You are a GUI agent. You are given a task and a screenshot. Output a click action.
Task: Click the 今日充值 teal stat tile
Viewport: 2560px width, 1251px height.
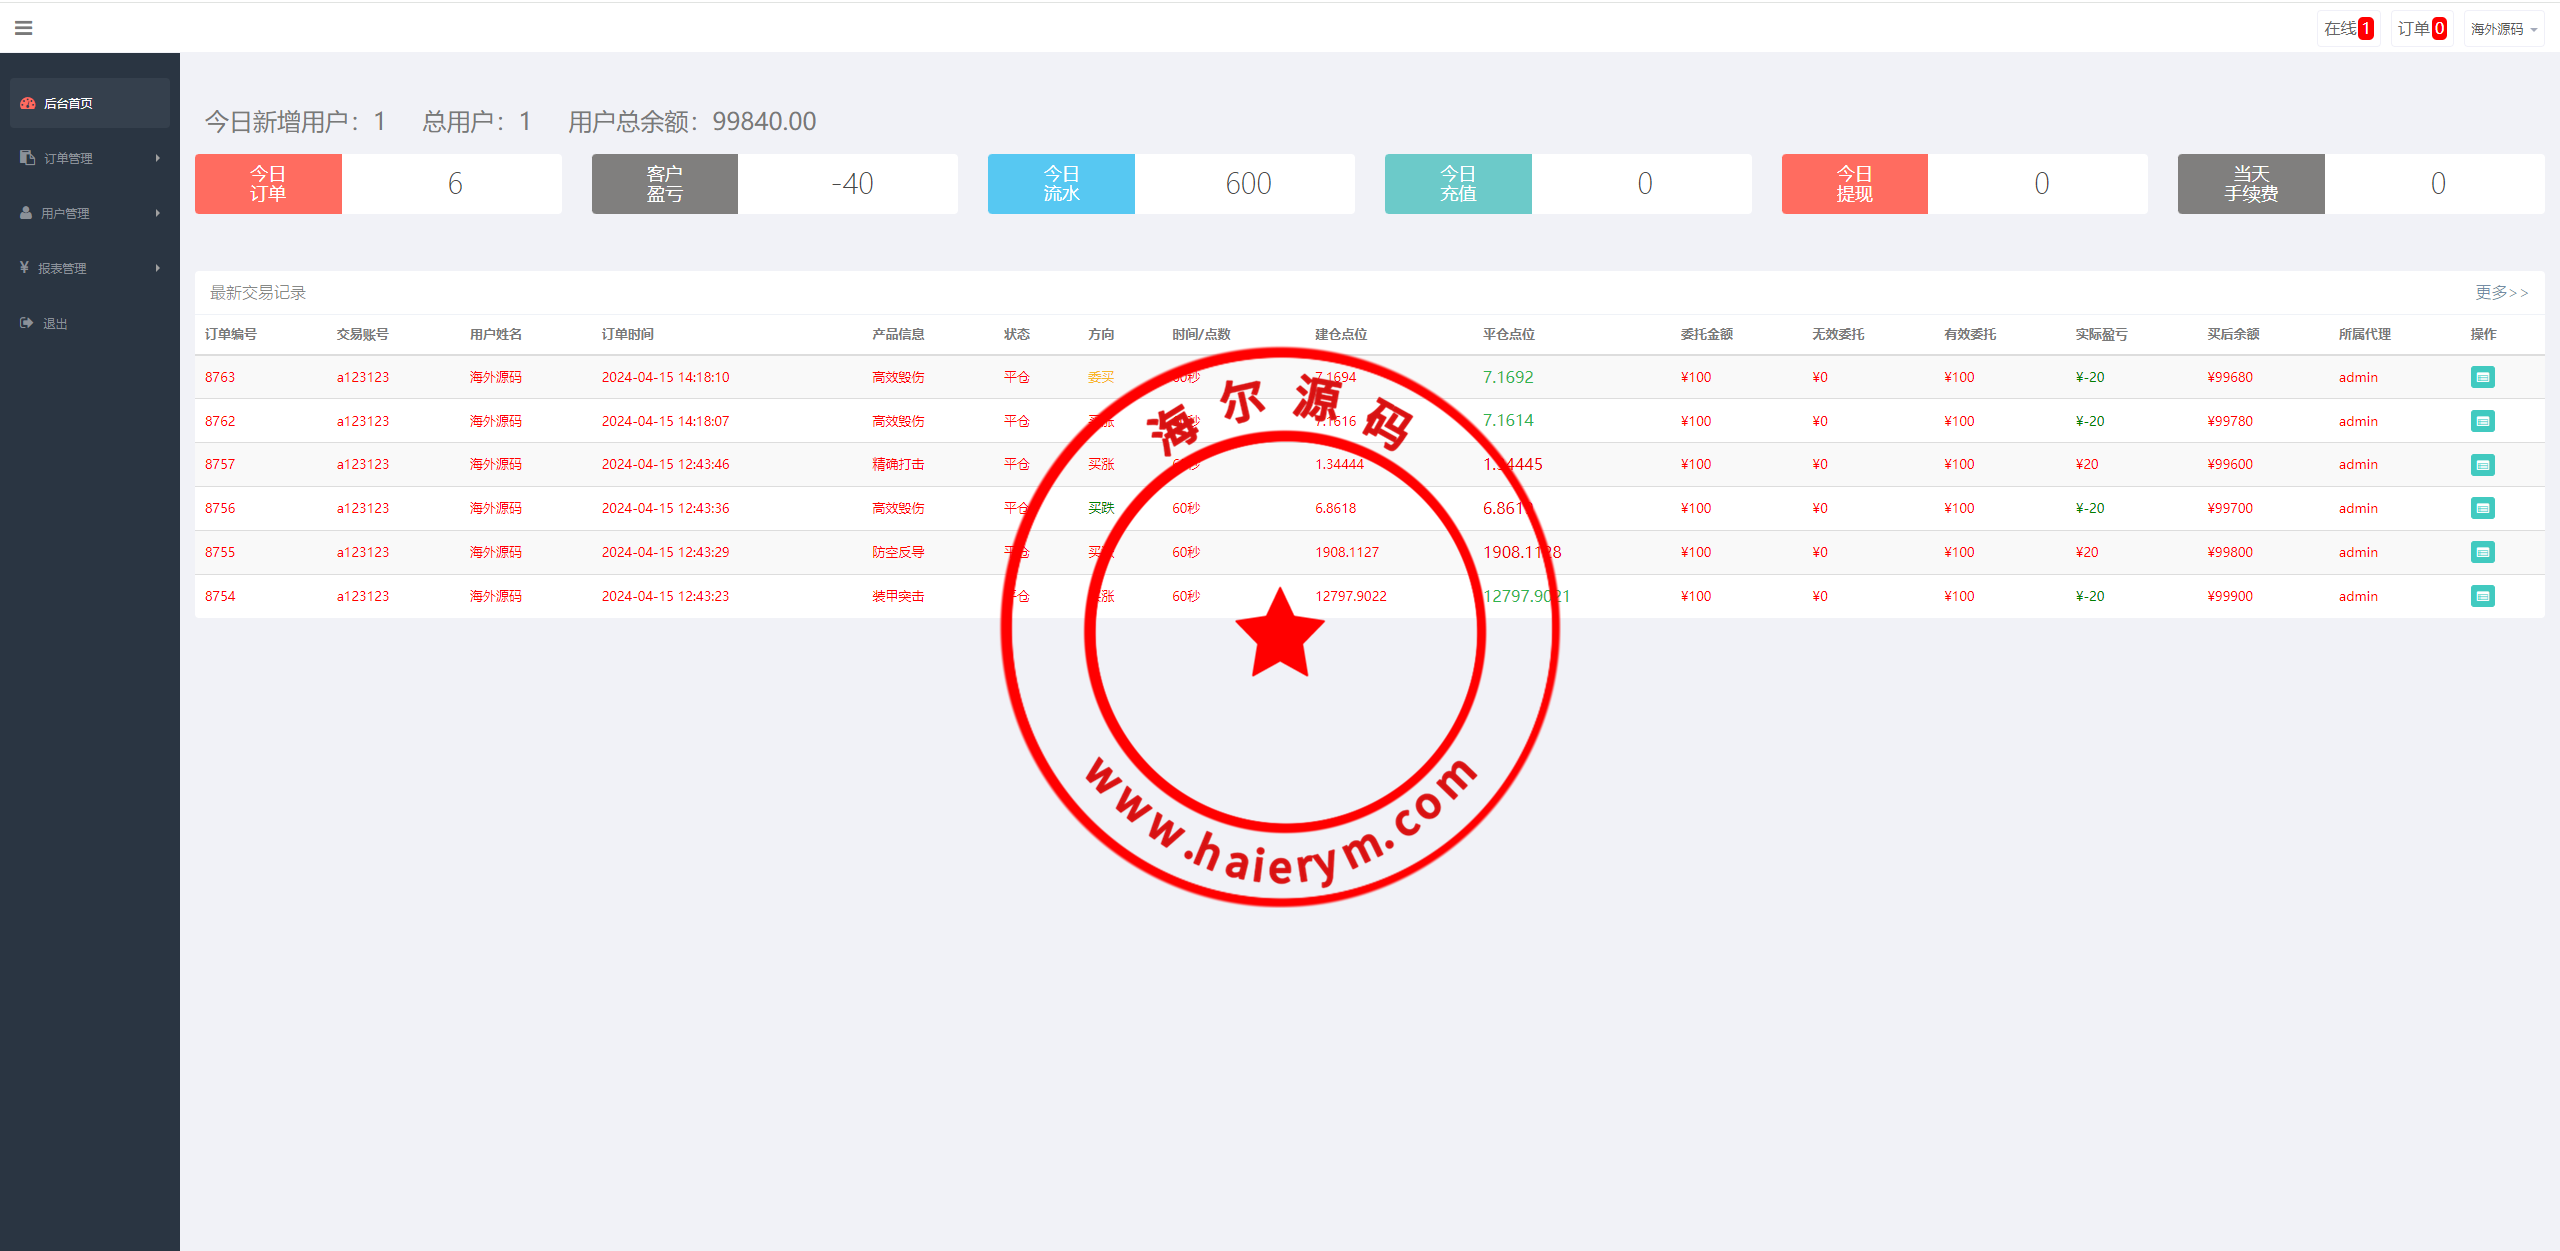(1457, 184)
